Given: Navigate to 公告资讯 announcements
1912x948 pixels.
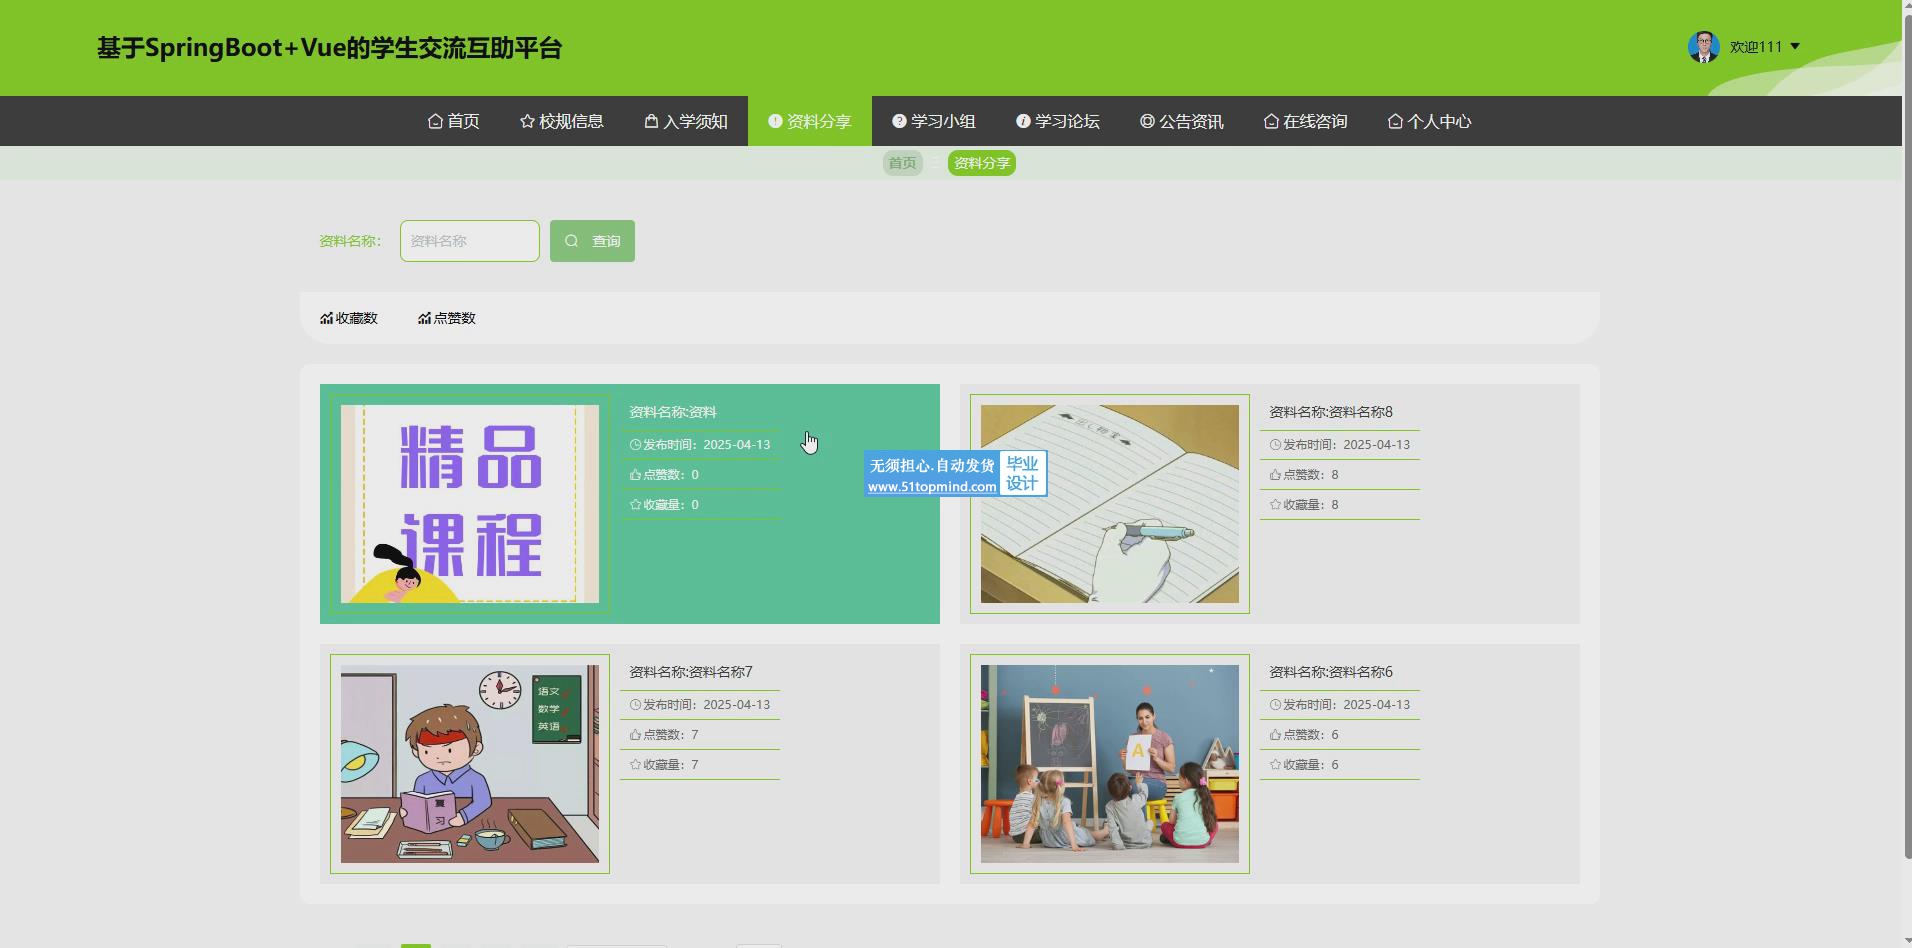Looking at the screenshot, I should pyautogui.click(x=1181, y=121).
